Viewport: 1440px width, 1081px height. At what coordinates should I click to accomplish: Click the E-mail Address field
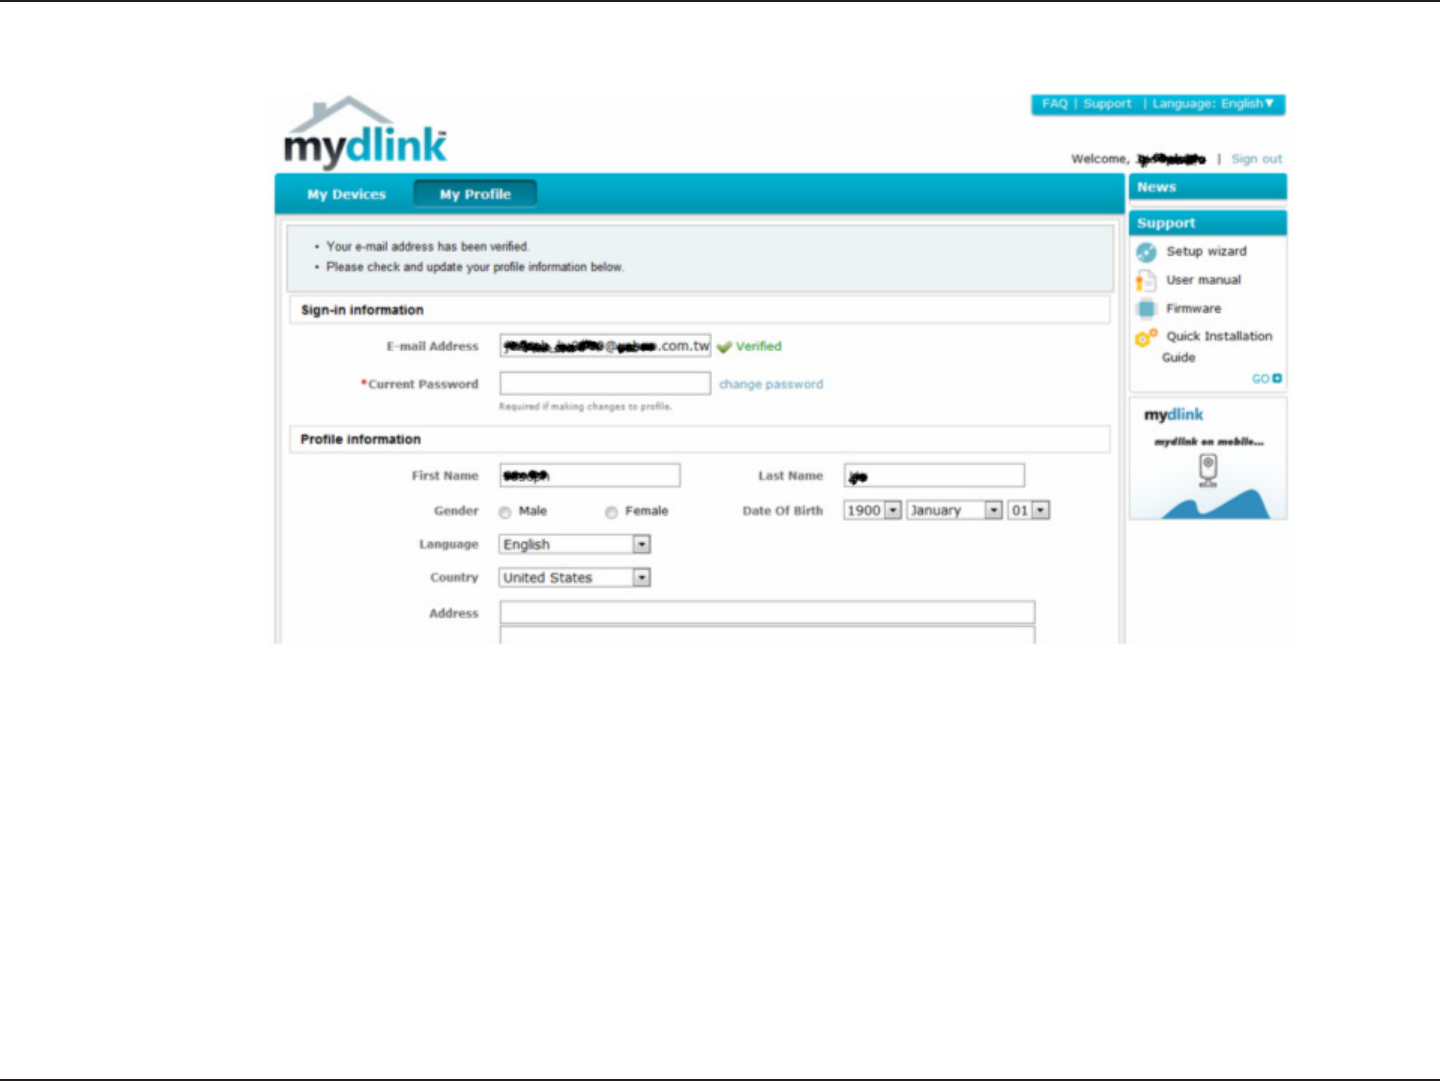[x=605, y=346]
